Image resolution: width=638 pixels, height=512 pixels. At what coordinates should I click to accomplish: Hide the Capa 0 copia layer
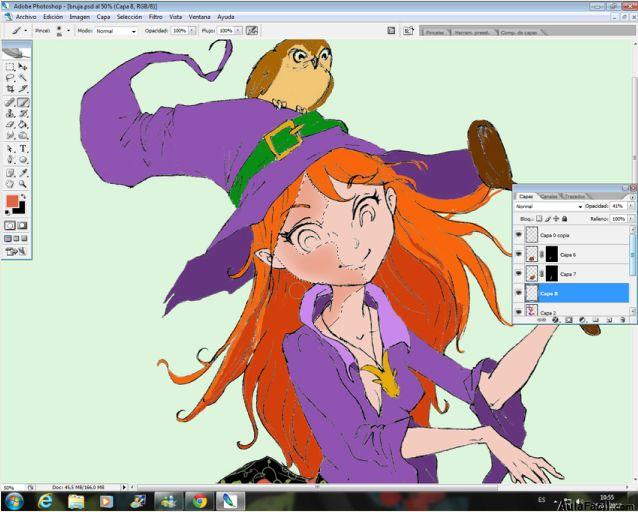pos(518,235)
